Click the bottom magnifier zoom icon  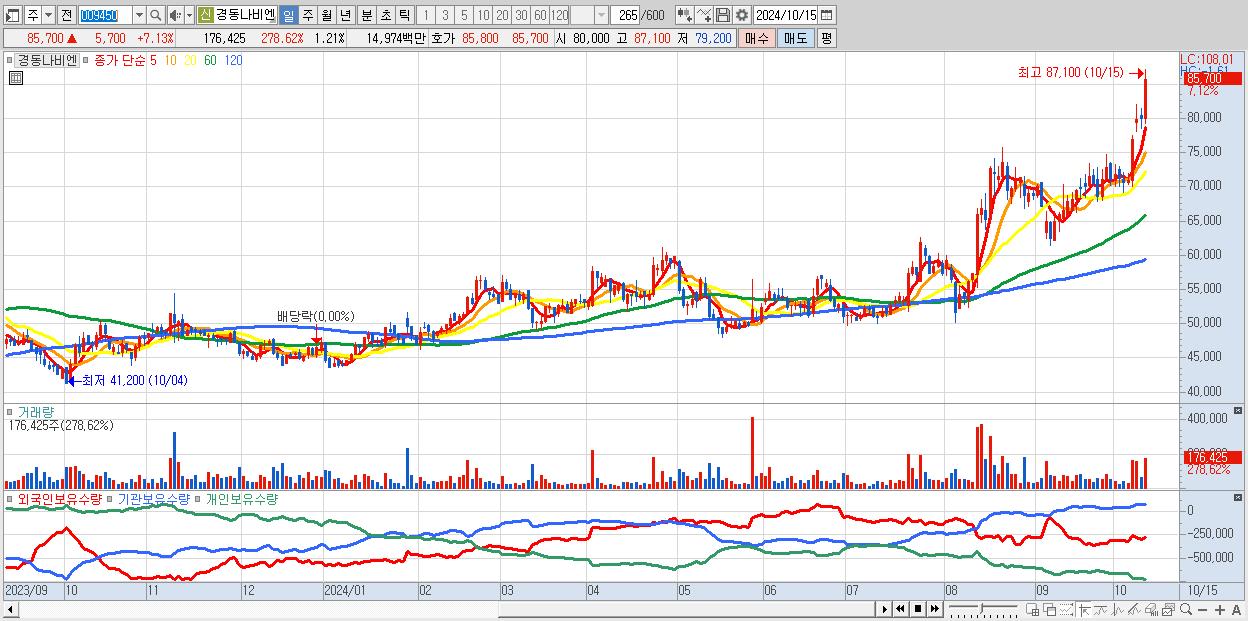point(1186,610)
